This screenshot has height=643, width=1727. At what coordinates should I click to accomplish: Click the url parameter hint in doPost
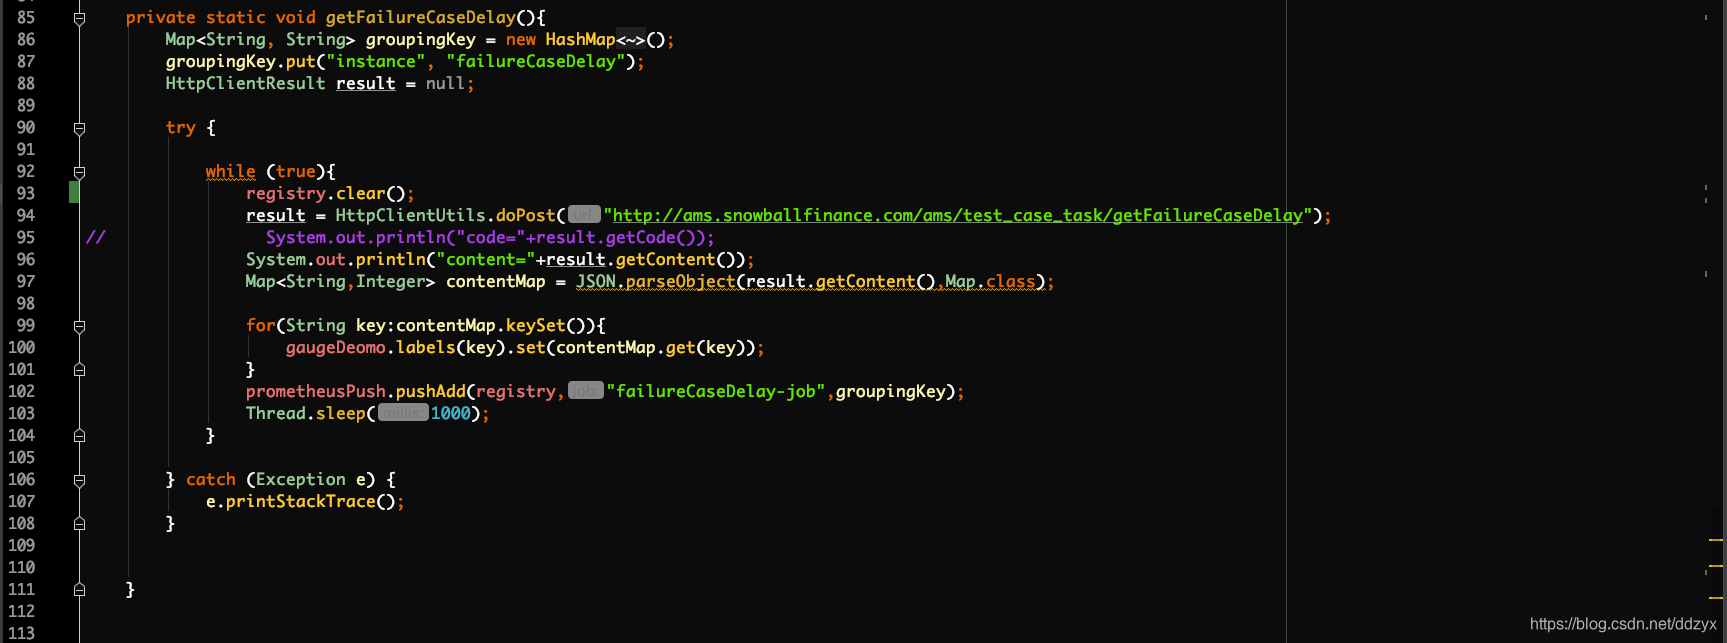tap(584, 214)
